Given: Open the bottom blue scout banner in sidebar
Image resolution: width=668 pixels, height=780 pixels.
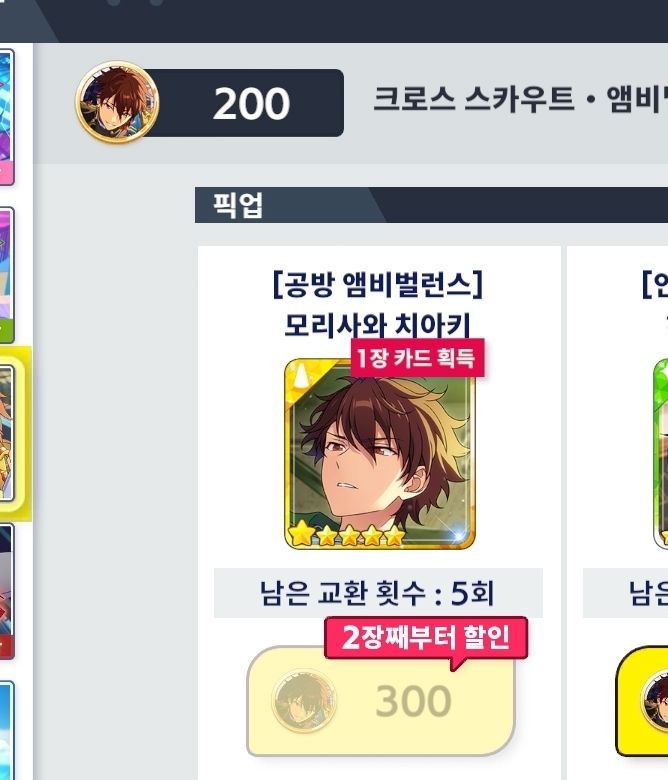Looking at the screenshot, I should click(x=7, y=730).
